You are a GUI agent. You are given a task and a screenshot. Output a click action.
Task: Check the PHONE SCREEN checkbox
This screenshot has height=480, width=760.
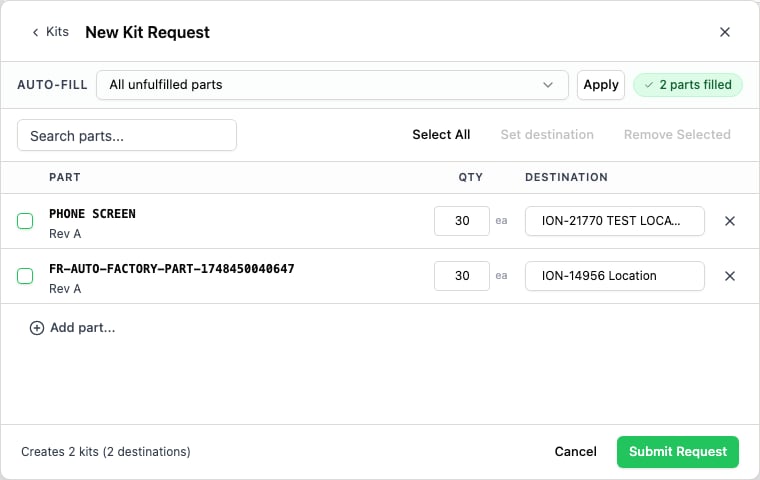pyautogui.click(x=25, y=221)
